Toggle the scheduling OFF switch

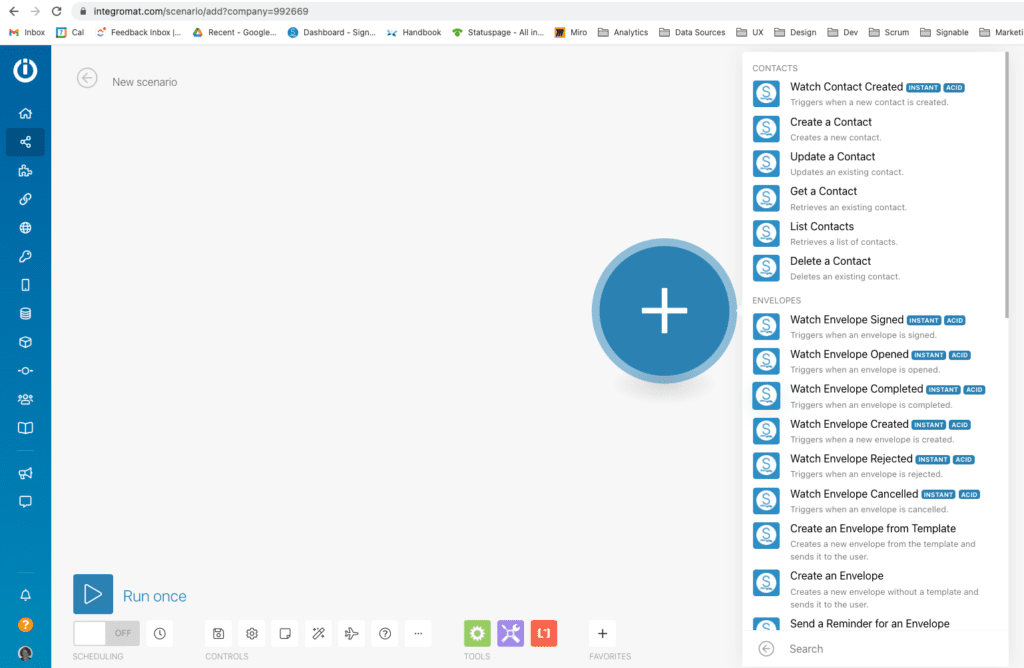106,633
